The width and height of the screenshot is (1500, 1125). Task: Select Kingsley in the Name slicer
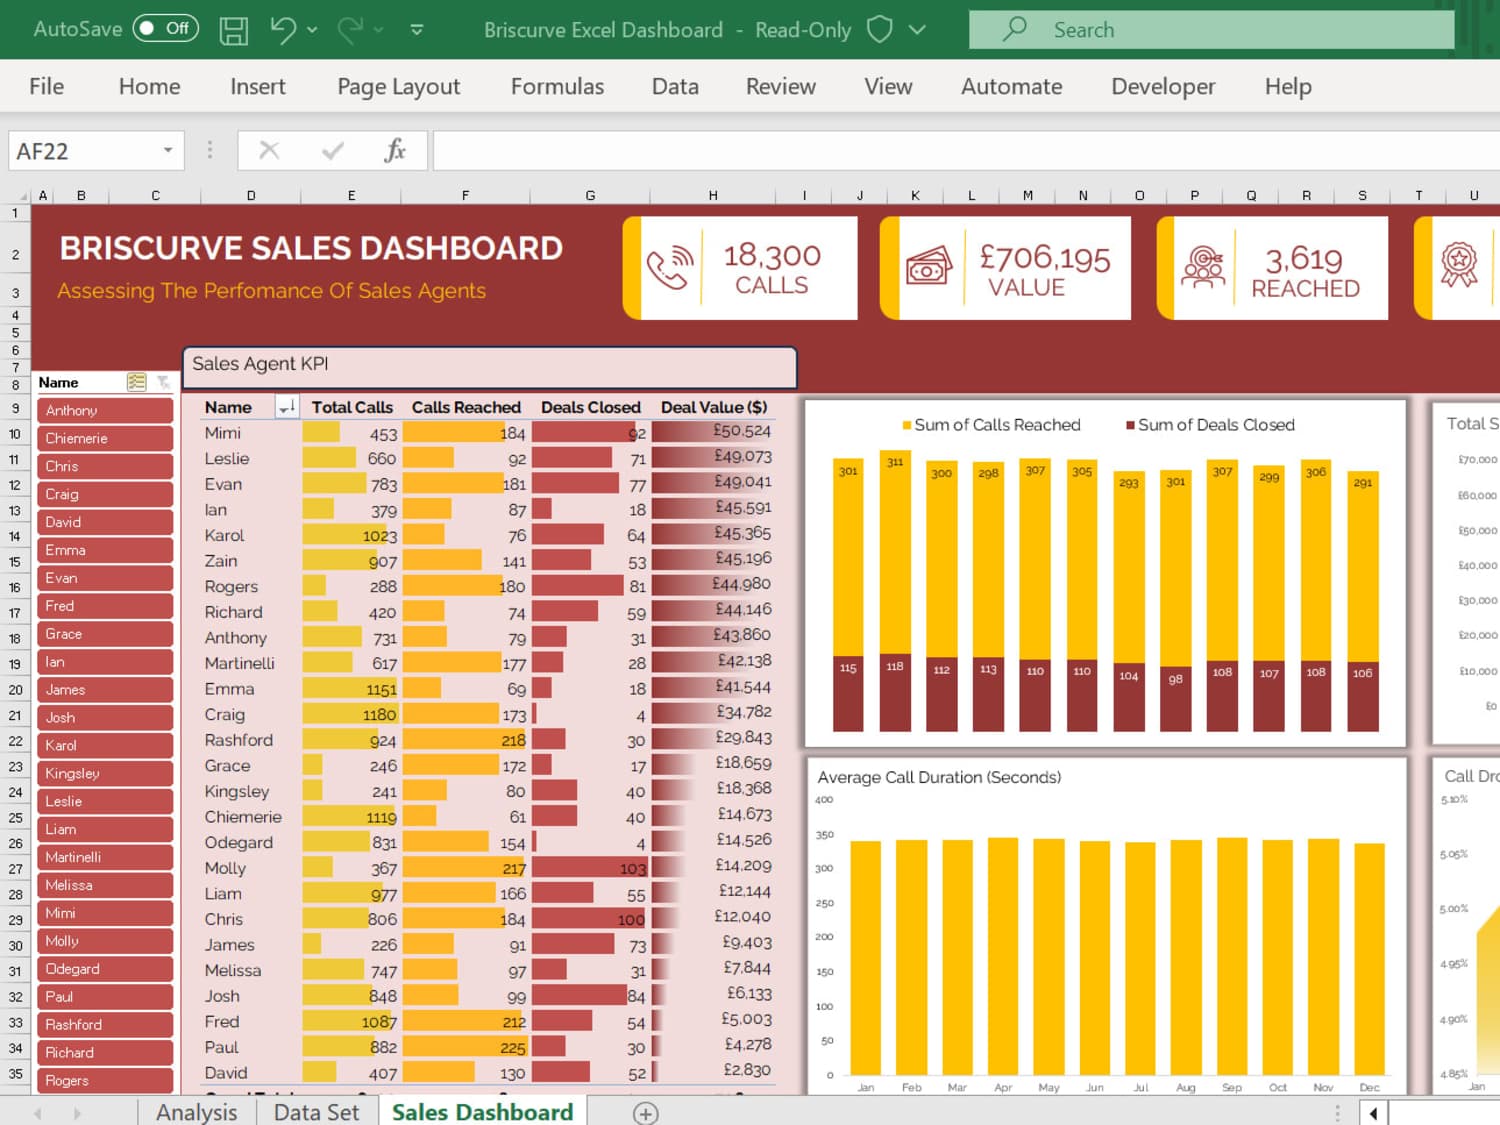pyautogui.click(x=105, y=773)
